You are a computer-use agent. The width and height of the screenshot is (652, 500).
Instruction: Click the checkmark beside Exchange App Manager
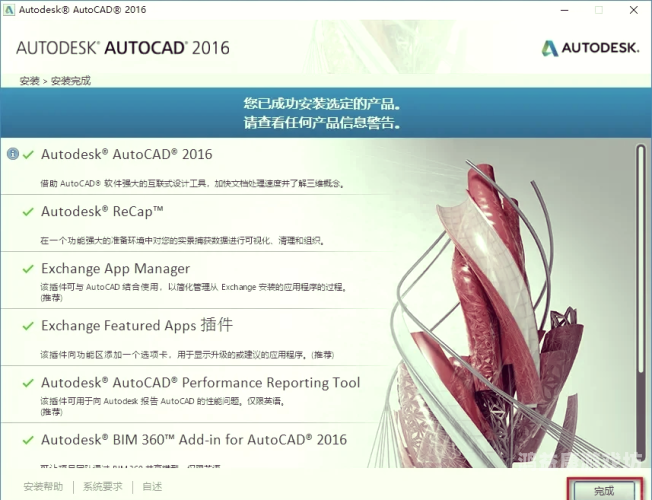point(29,269)
